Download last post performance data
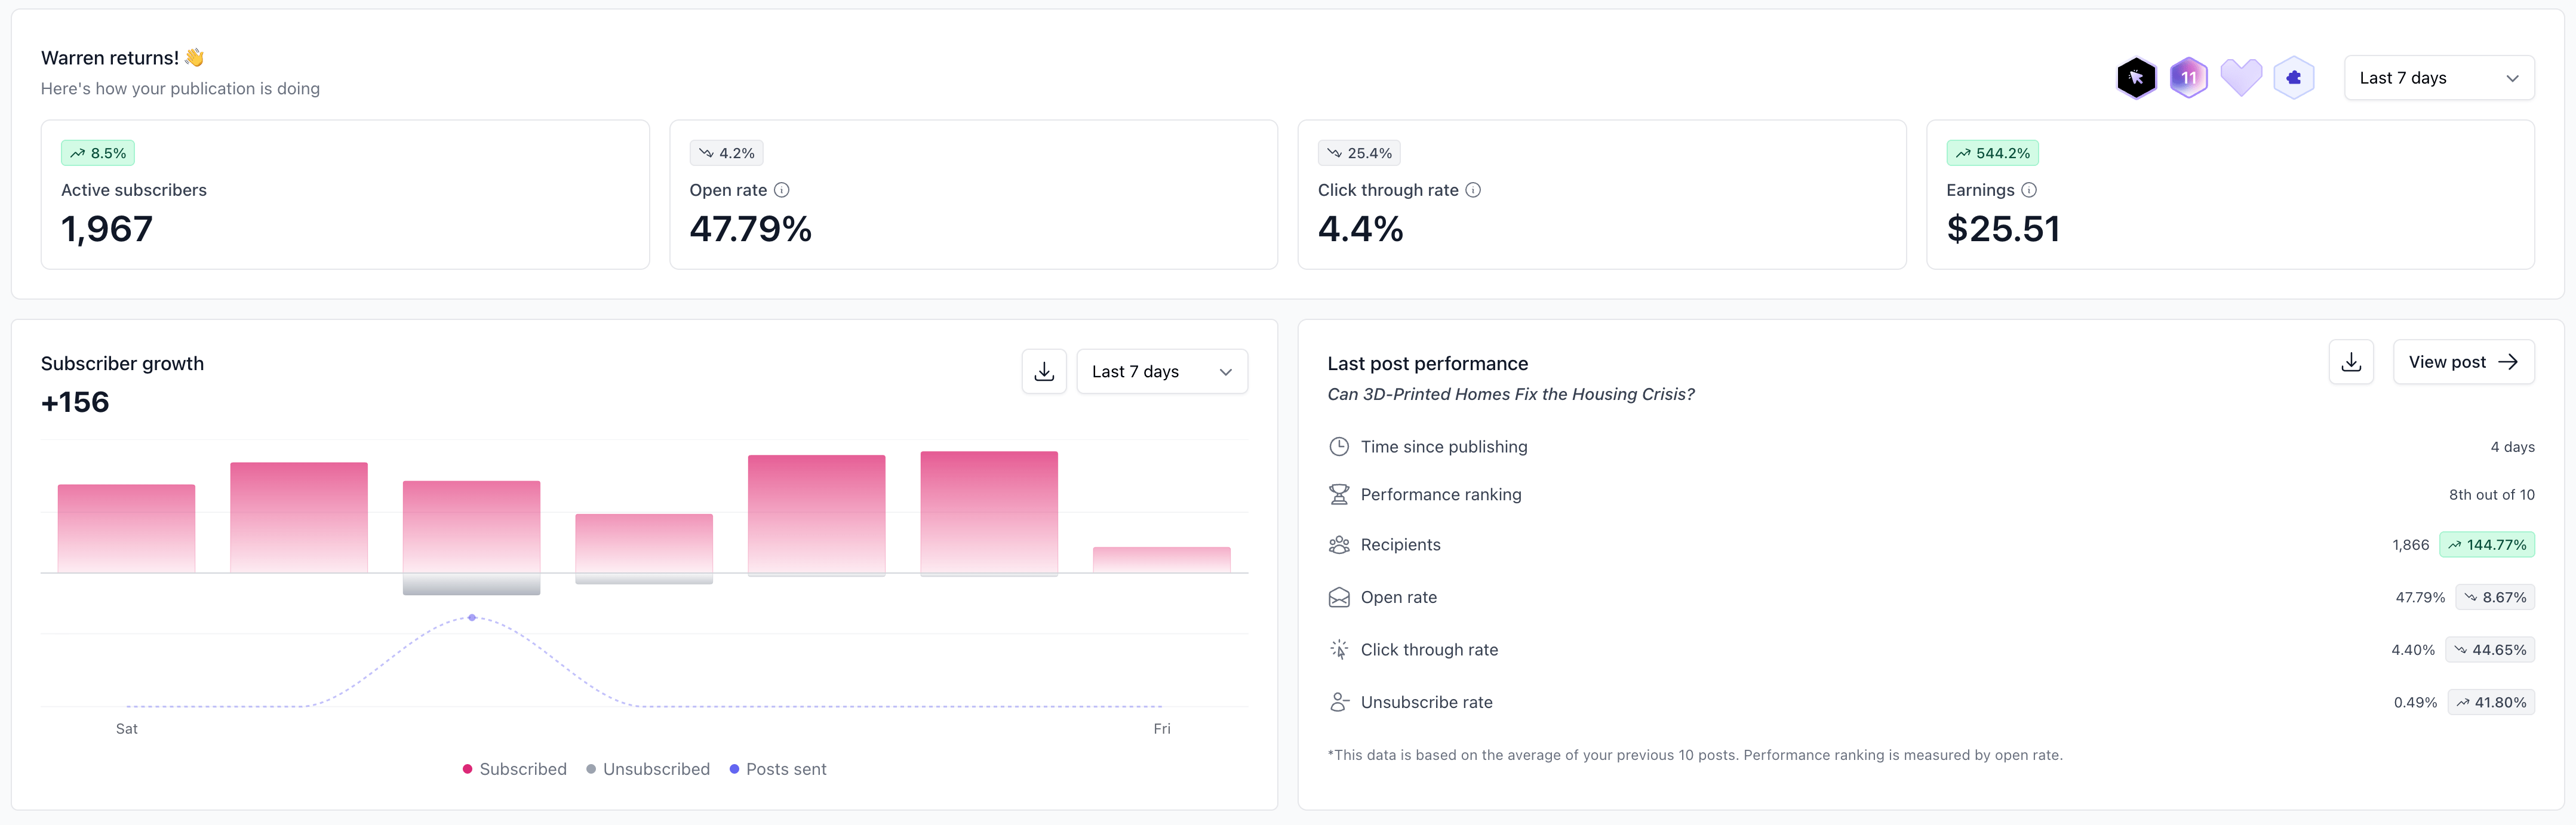This screenshot has width=2576, height=825. (x=2350, y=362)
